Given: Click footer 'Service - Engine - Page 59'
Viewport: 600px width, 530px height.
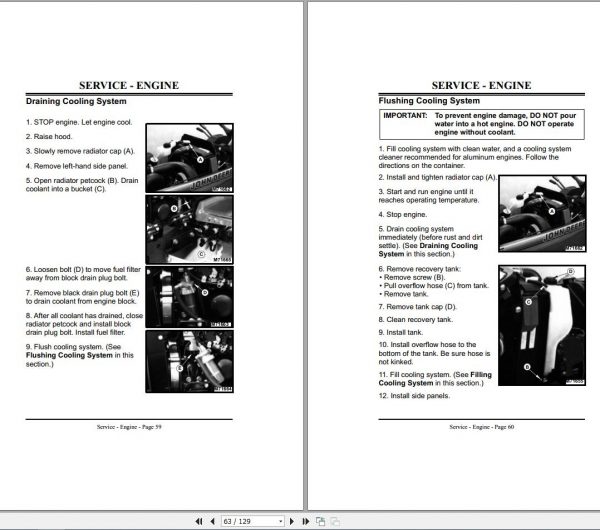Looking at the screenshot, I should click(129, 427).
